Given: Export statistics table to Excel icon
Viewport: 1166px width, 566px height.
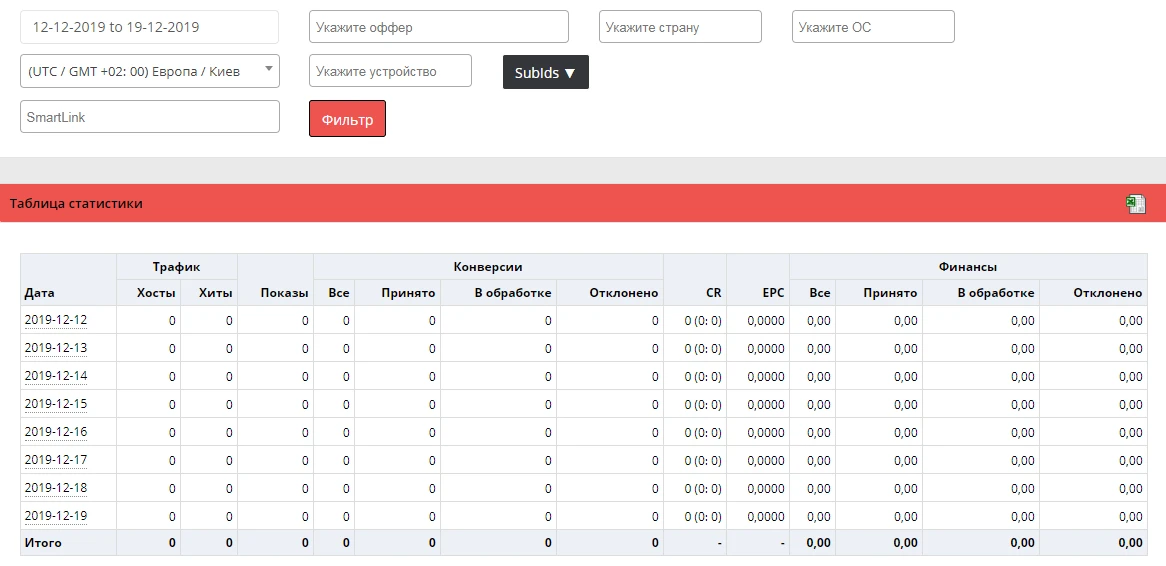Looking at the screenshot, I should click(1136, 204).
